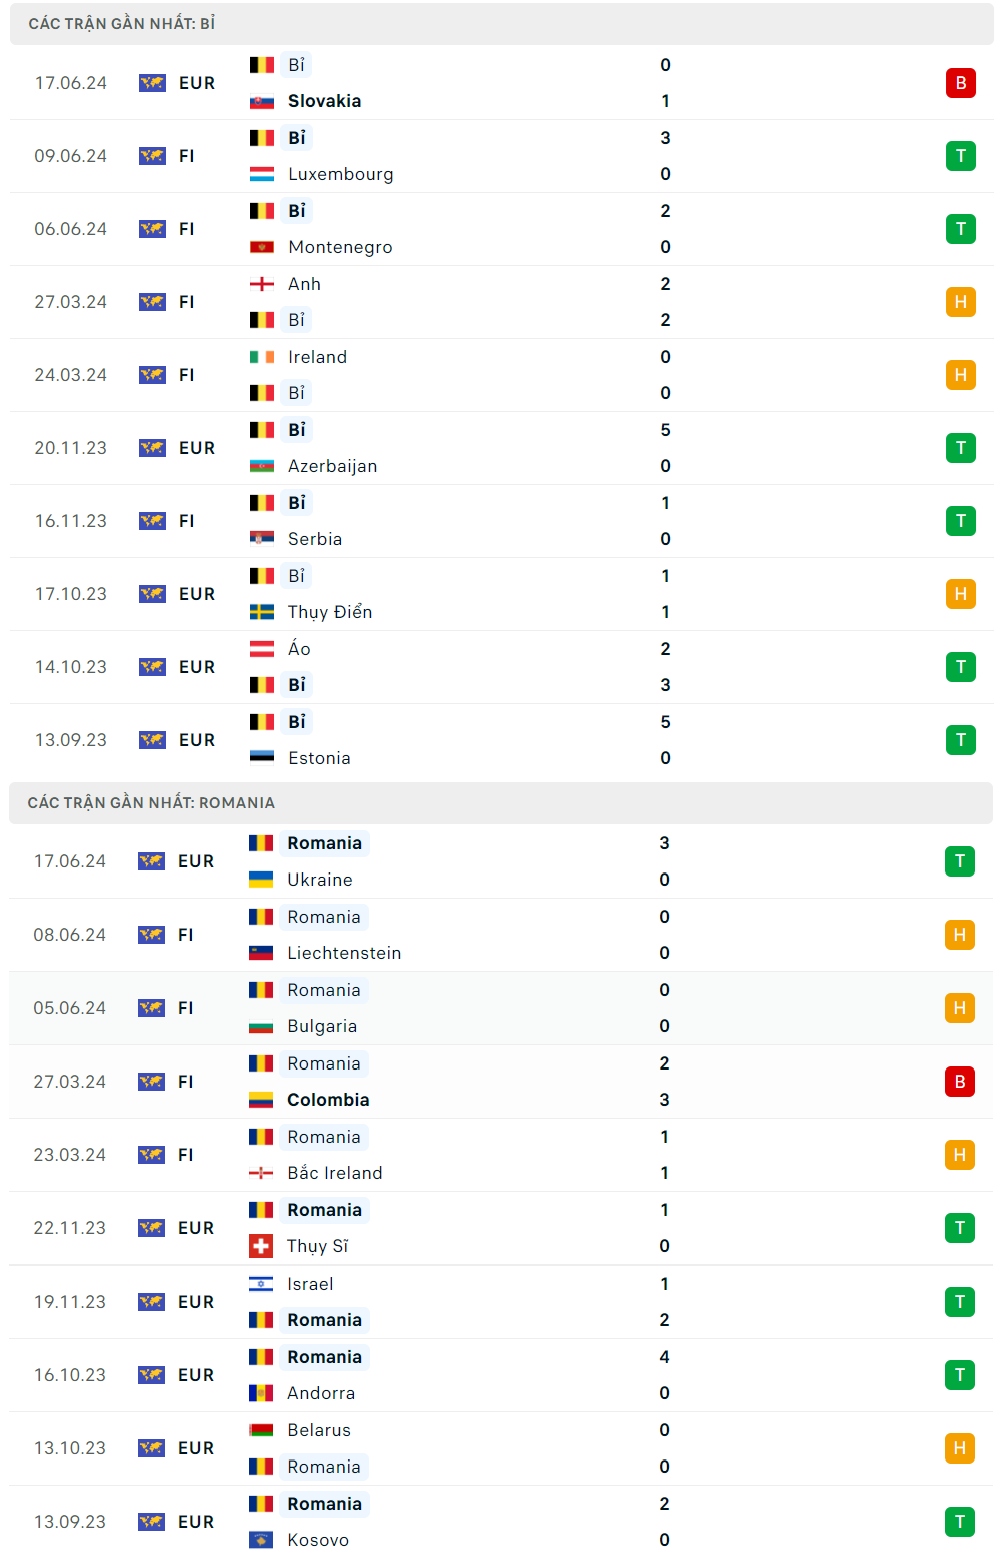Select the 'Các trận gần nhất: Romania' header
This screenshot has width=1001, height=1552.
[x=151, y=803]
